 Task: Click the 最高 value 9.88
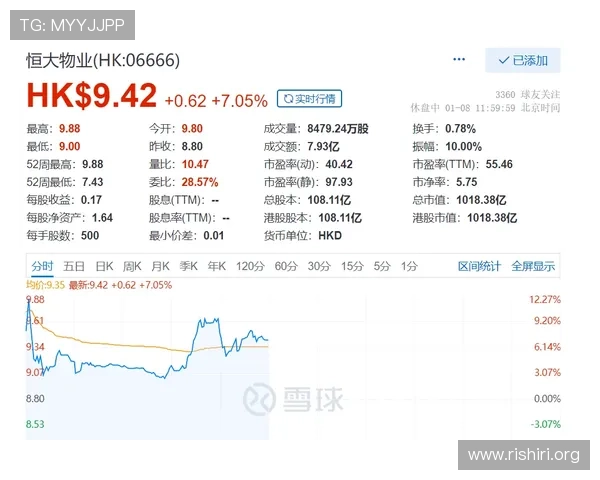[70, 128]
